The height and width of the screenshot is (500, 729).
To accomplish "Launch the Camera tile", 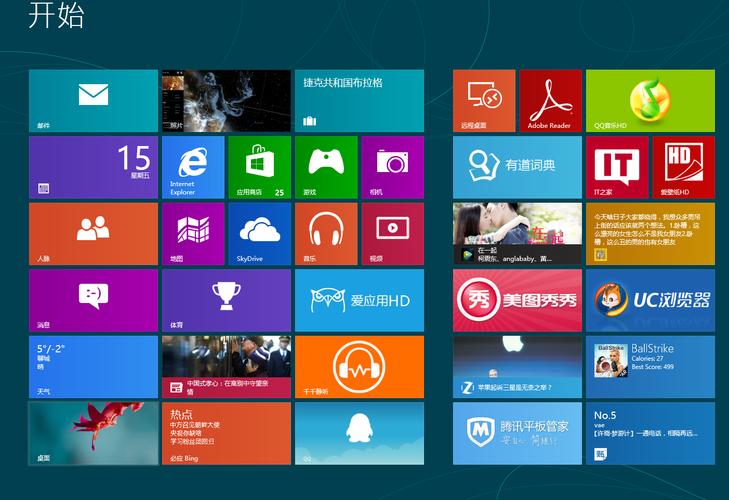I will pyautogui.click(x=392, y=167).
